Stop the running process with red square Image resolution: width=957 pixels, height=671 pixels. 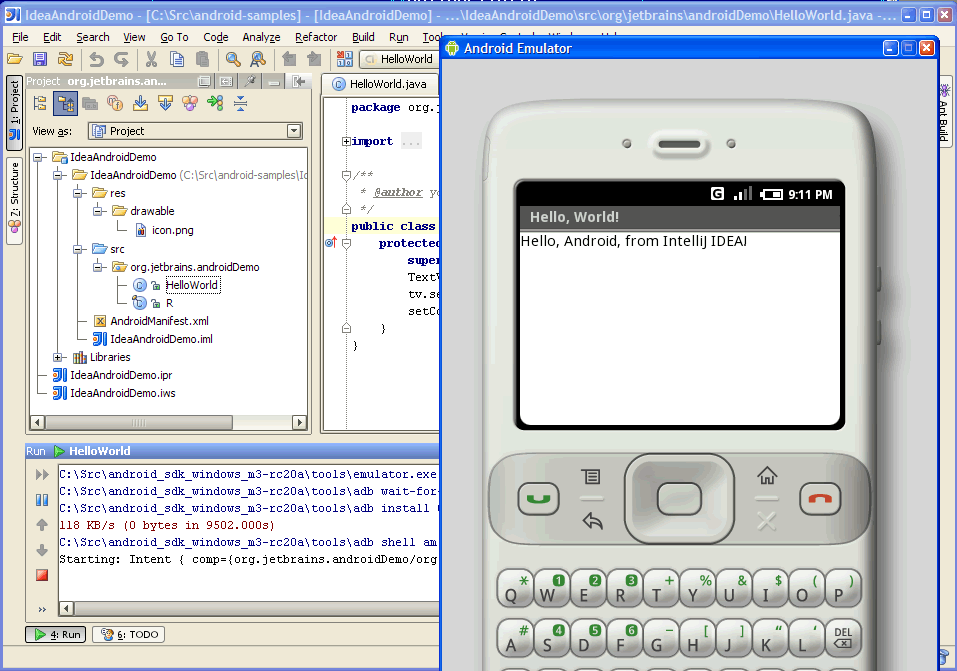[x=42, y=575]
